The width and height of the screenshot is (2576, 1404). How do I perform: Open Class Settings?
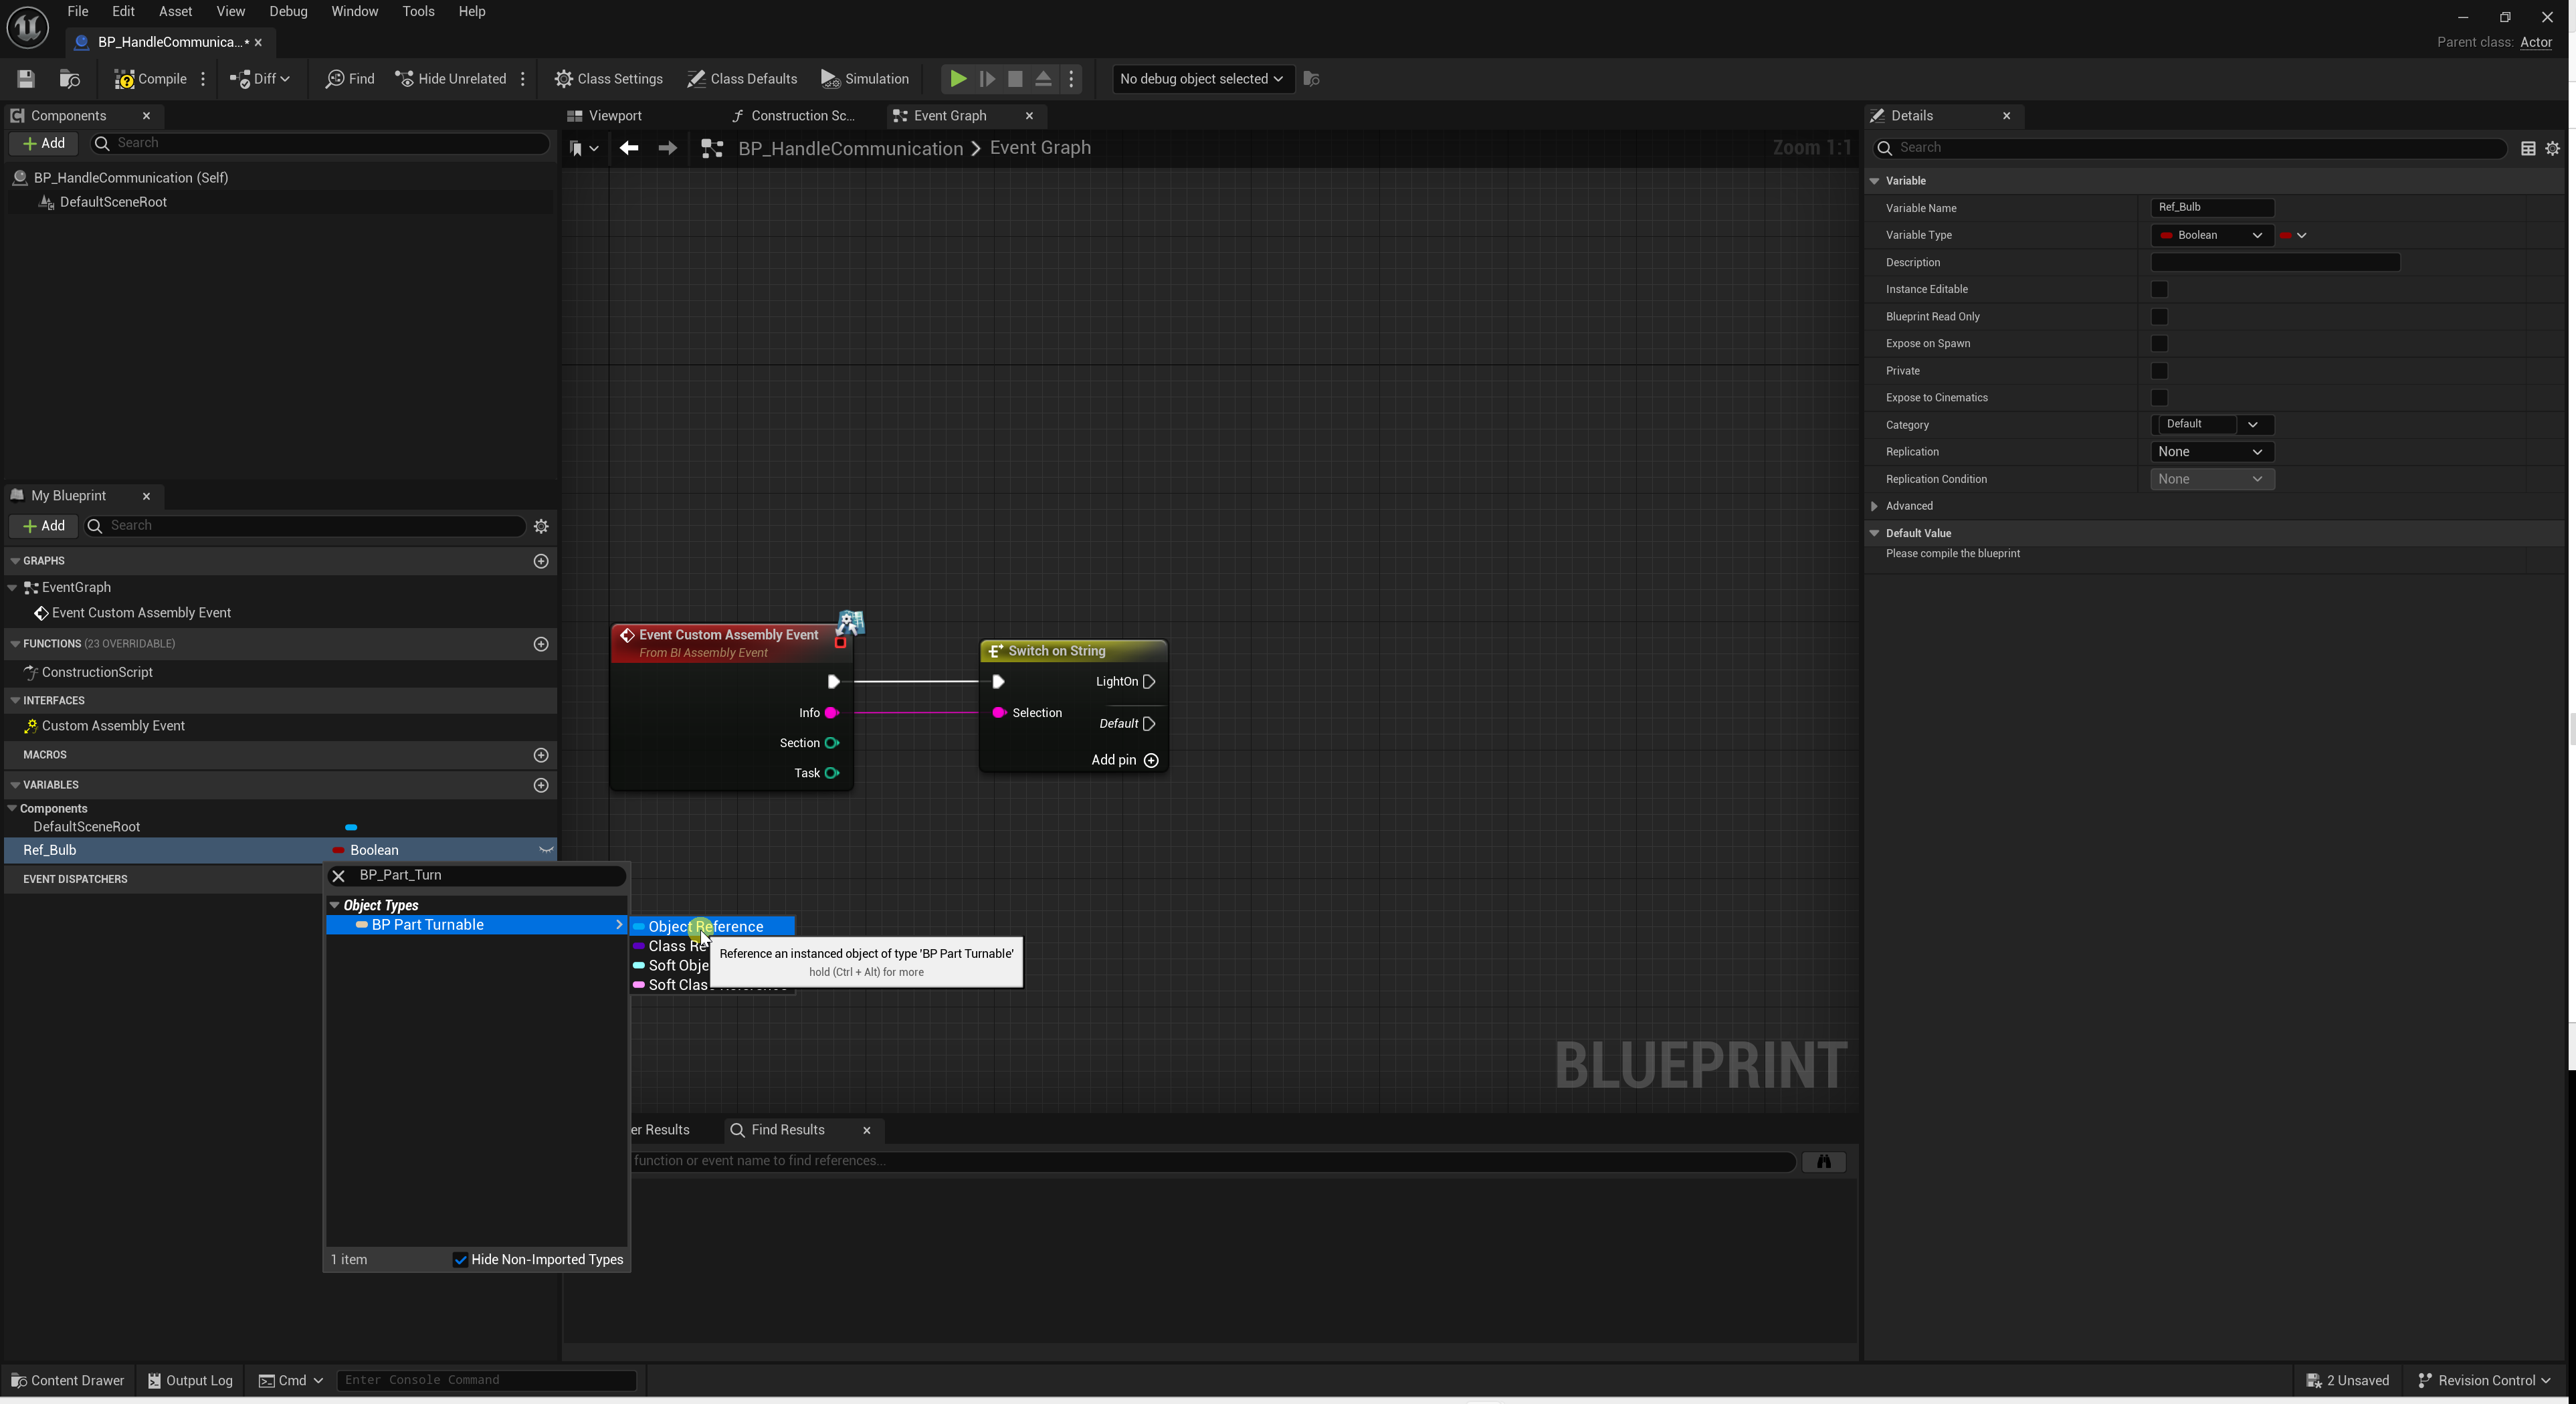click(609, 79)
